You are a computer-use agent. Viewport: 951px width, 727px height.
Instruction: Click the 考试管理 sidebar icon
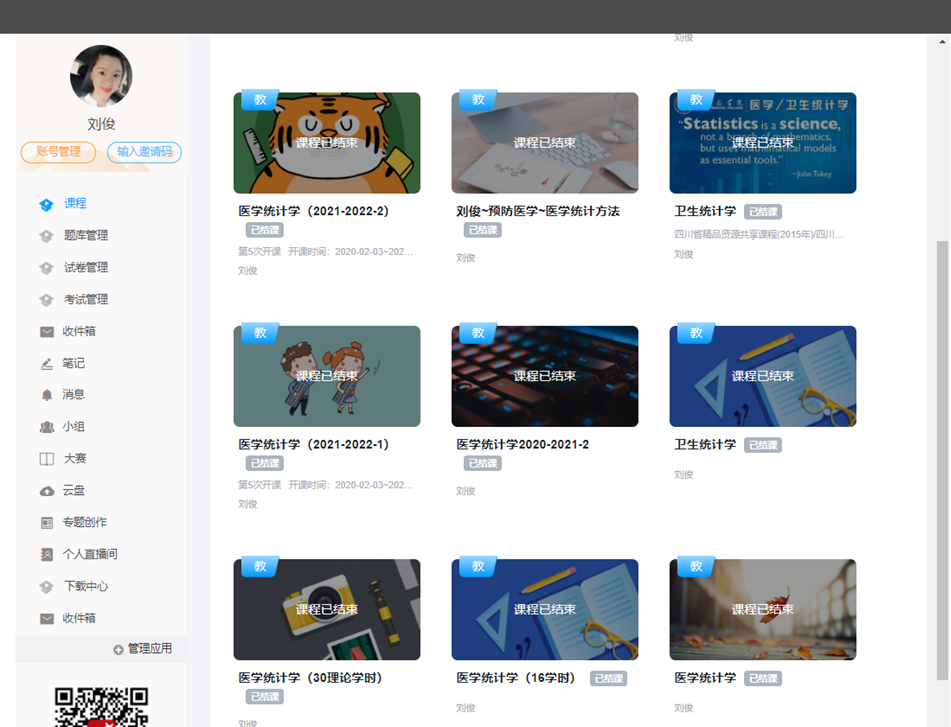[46, 300]
